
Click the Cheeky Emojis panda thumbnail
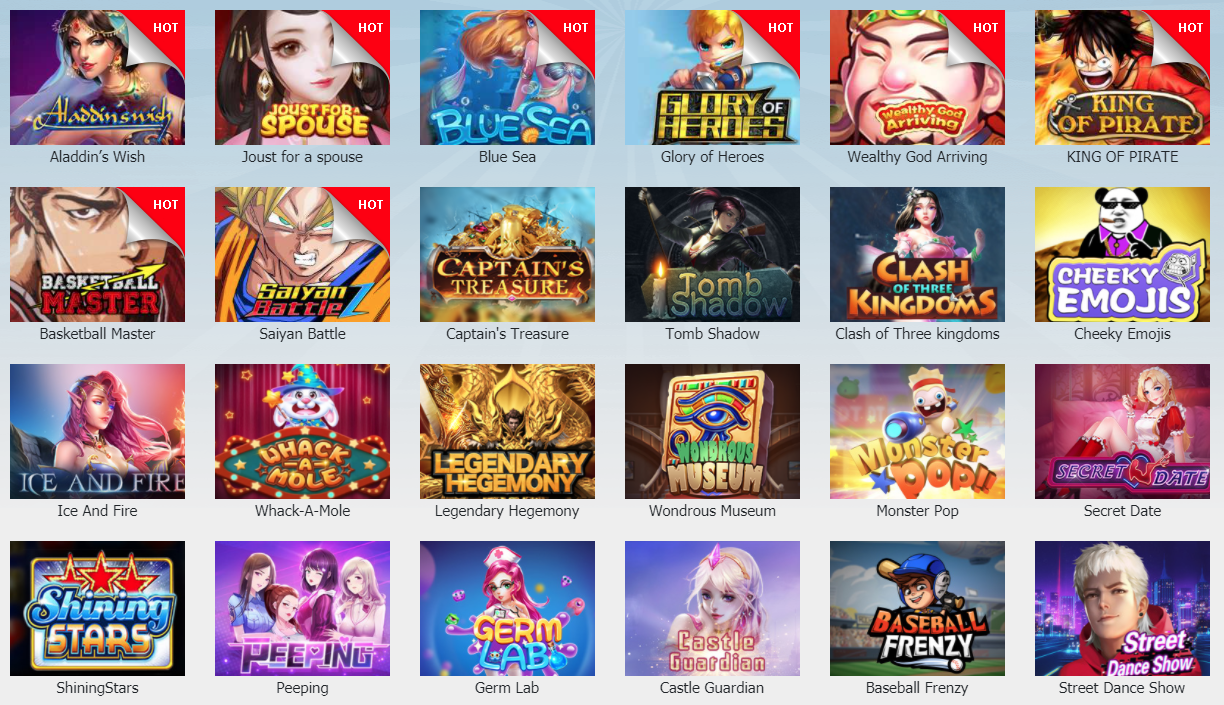(1122, 254)
